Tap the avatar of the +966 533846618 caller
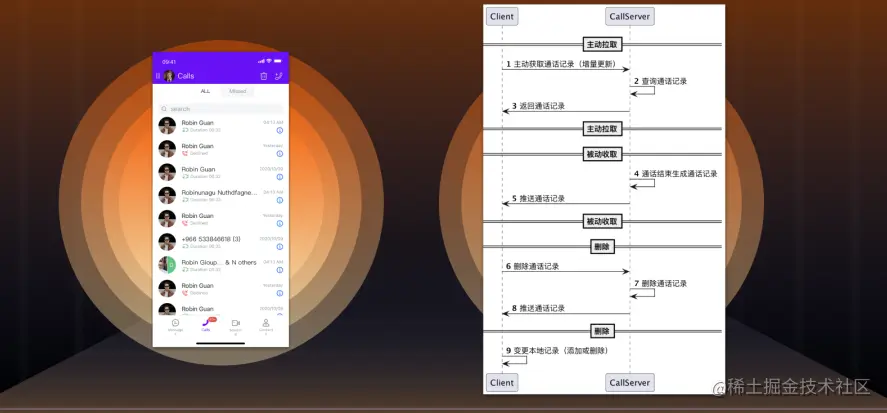 click(x=167, y=242)
